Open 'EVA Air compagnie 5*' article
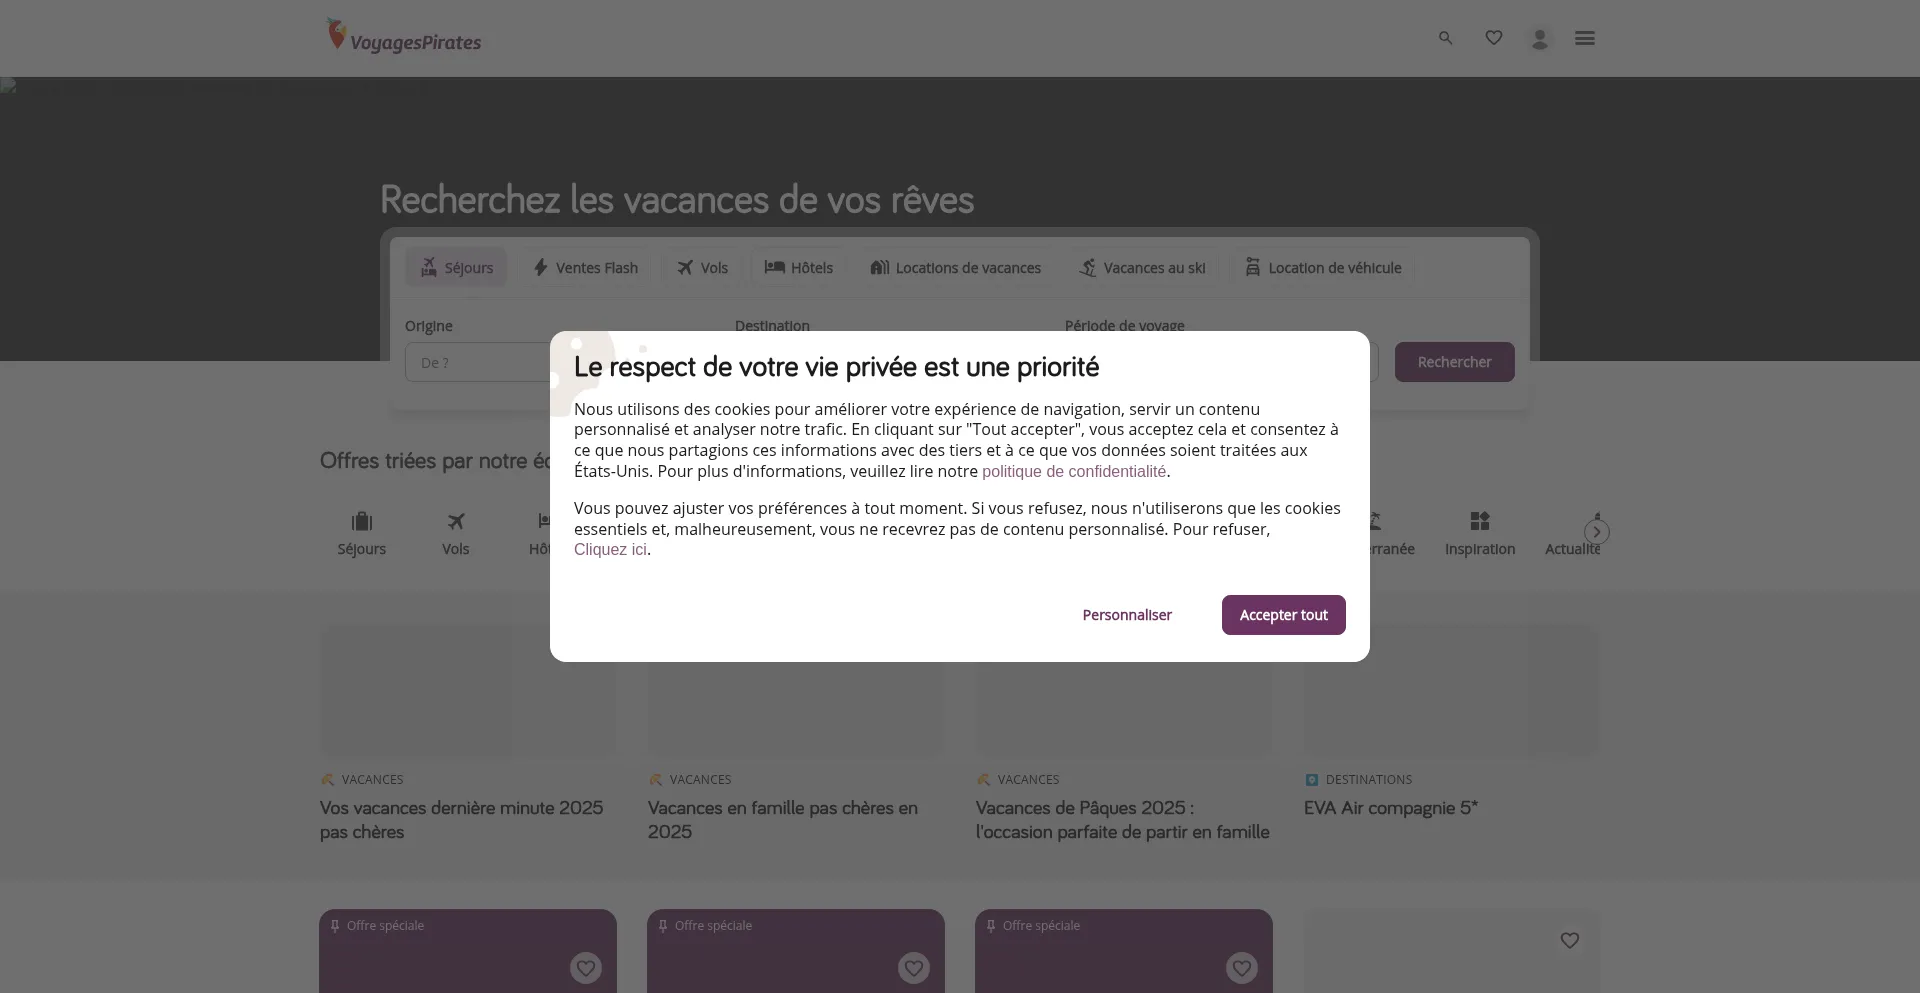 coord(1390,808)
